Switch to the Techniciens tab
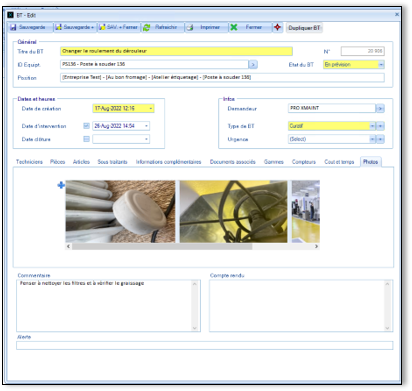 (29, 162)
